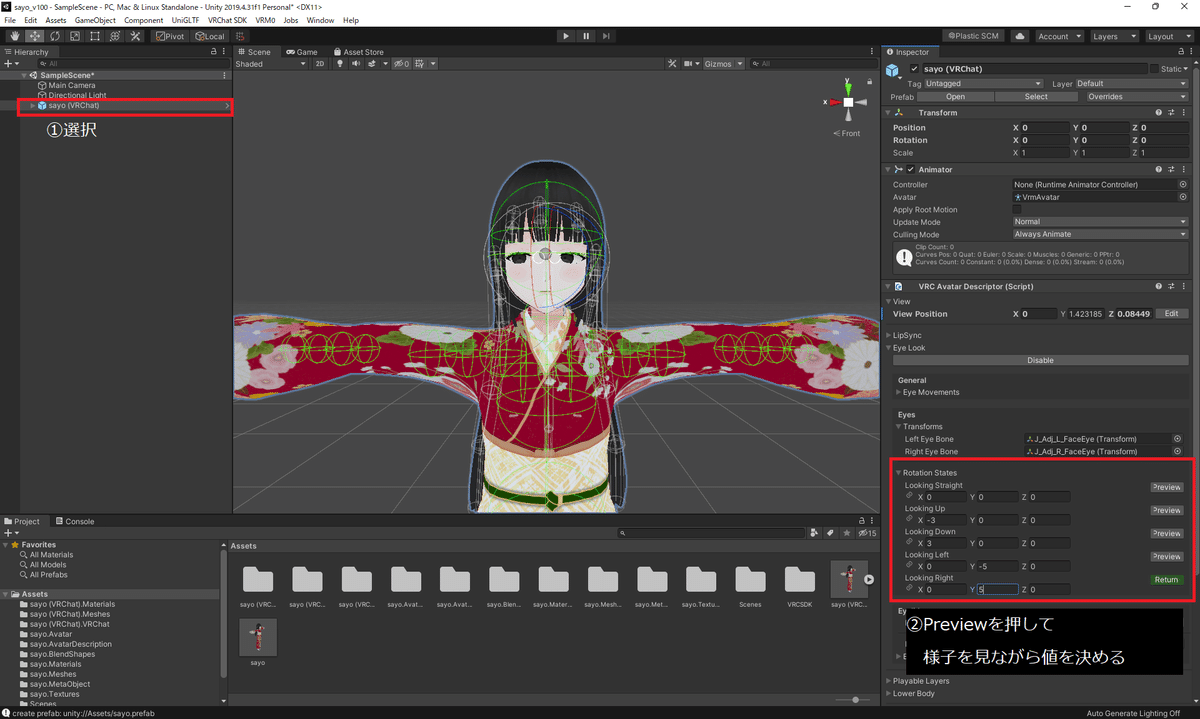1200x719 pixels.
Task: Select the Move tool
Action: pos(34,36)
